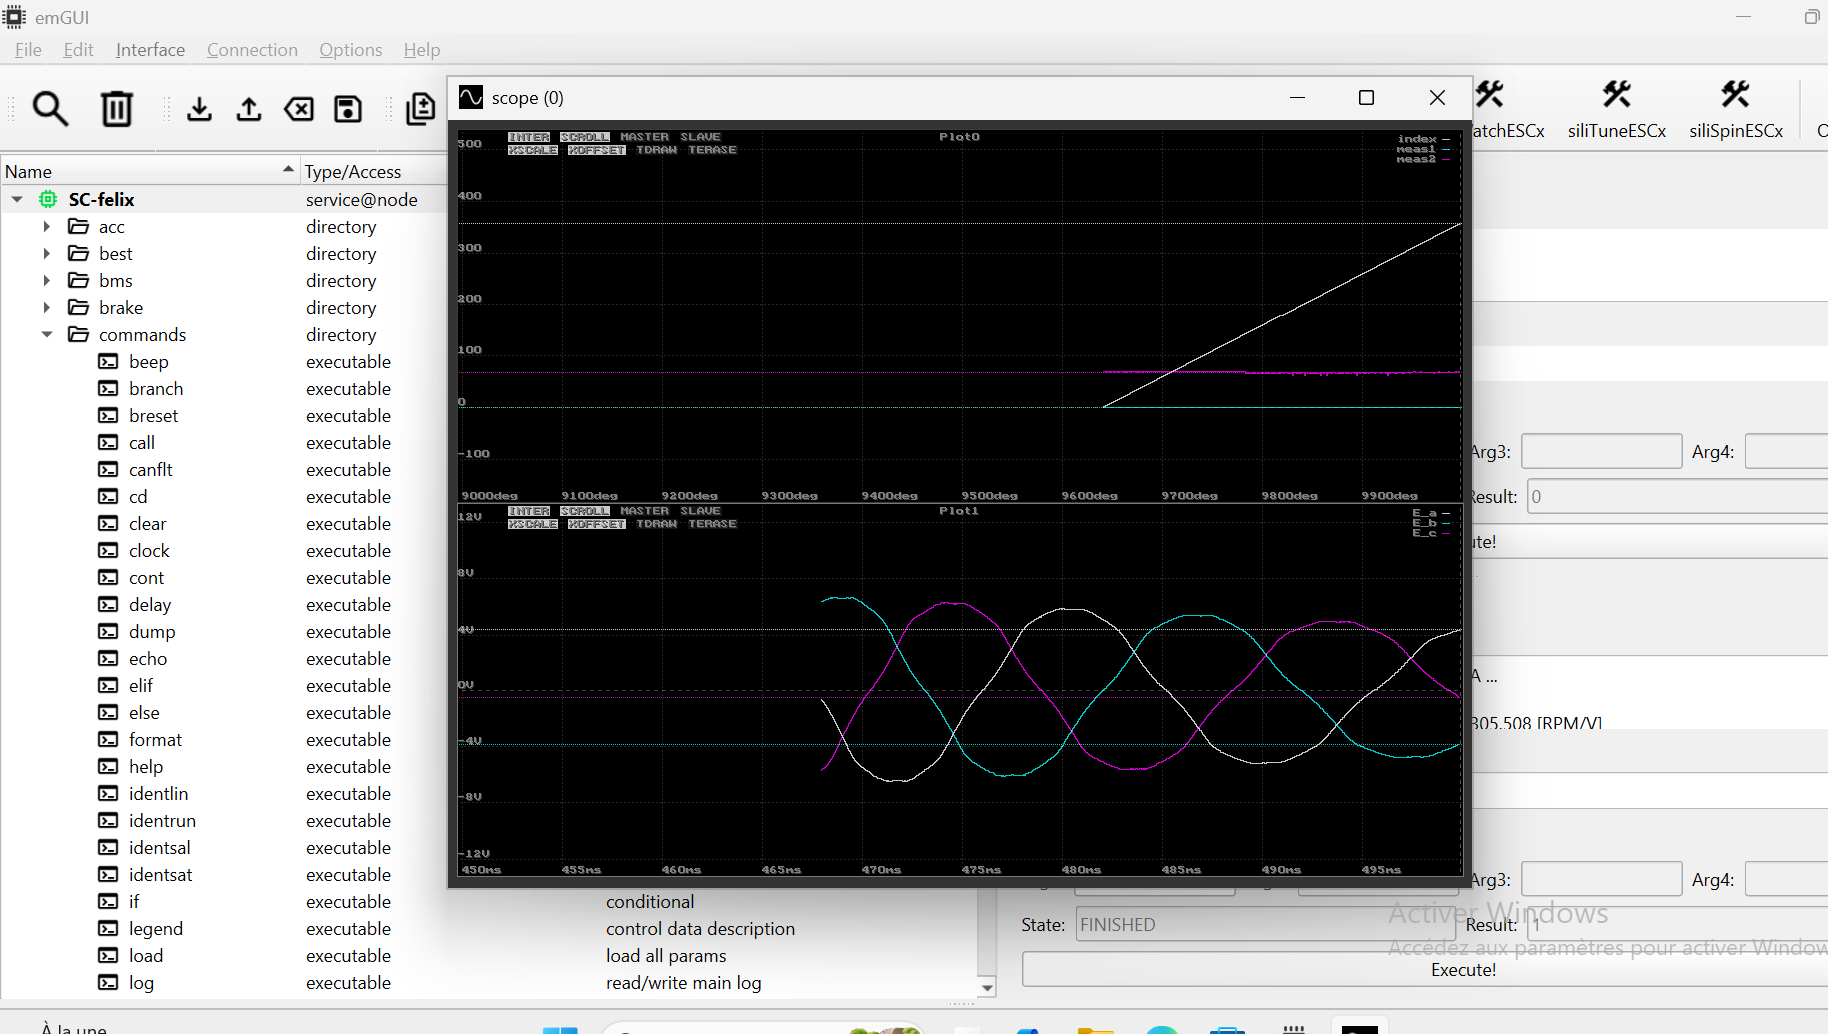Open the Interface menu
The height and width of the screenshot is (1034, 1828).
coord(150,50)
